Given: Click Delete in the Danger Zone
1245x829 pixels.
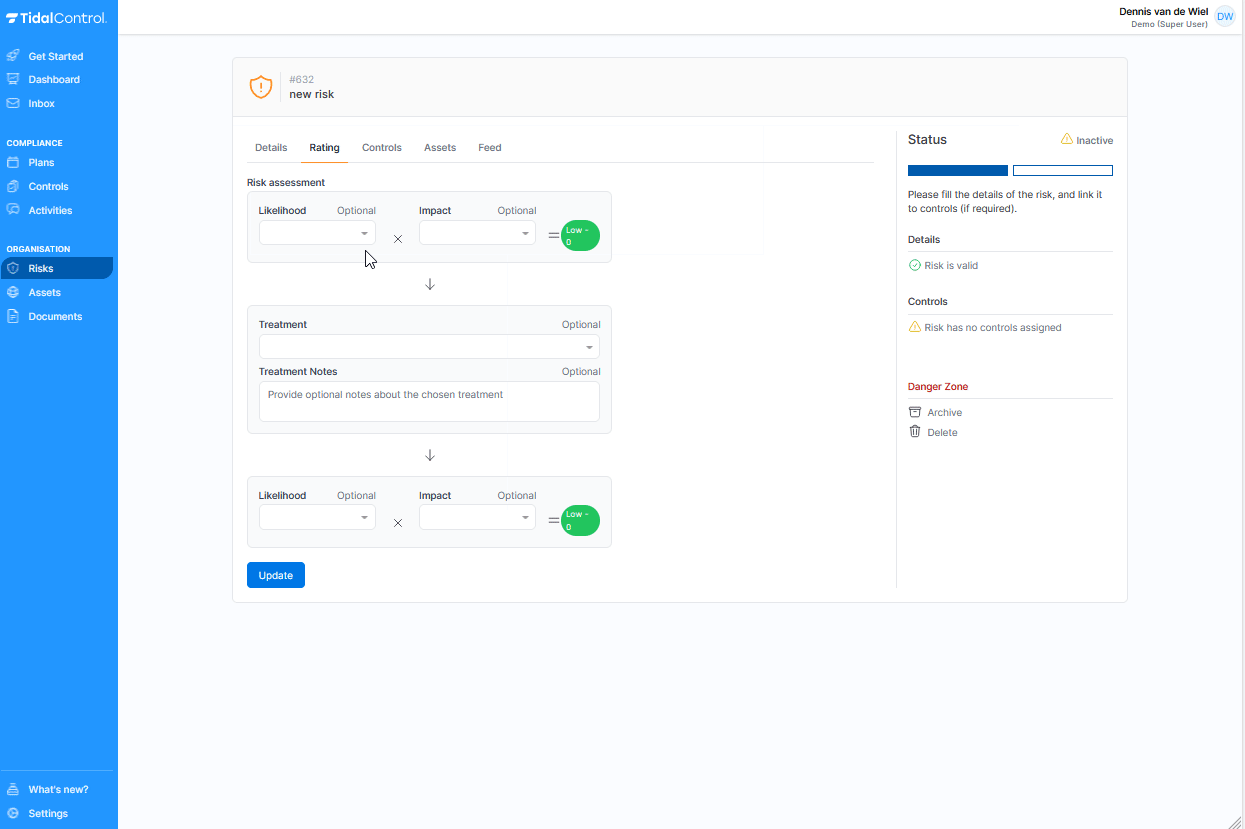Looking at the screenshot, I should [x=941, y=431].
